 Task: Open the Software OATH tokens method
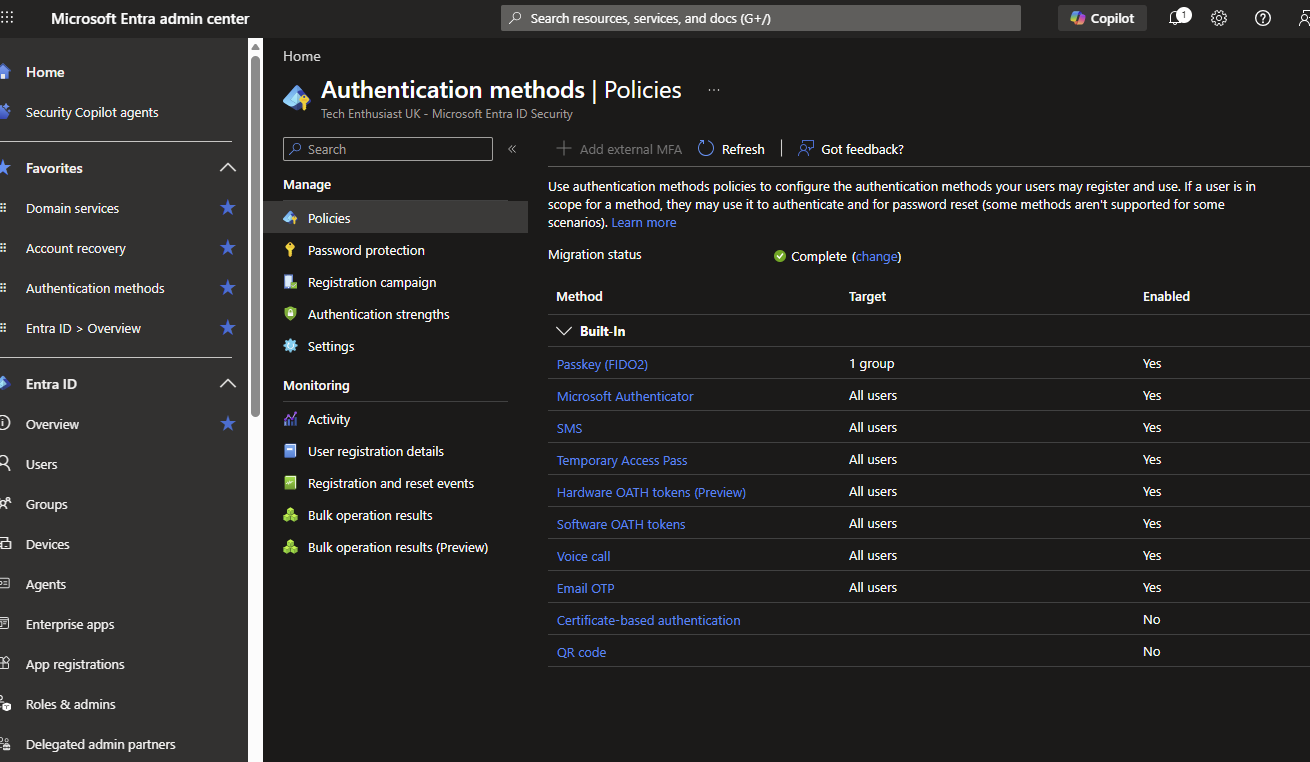pos(621,524)
